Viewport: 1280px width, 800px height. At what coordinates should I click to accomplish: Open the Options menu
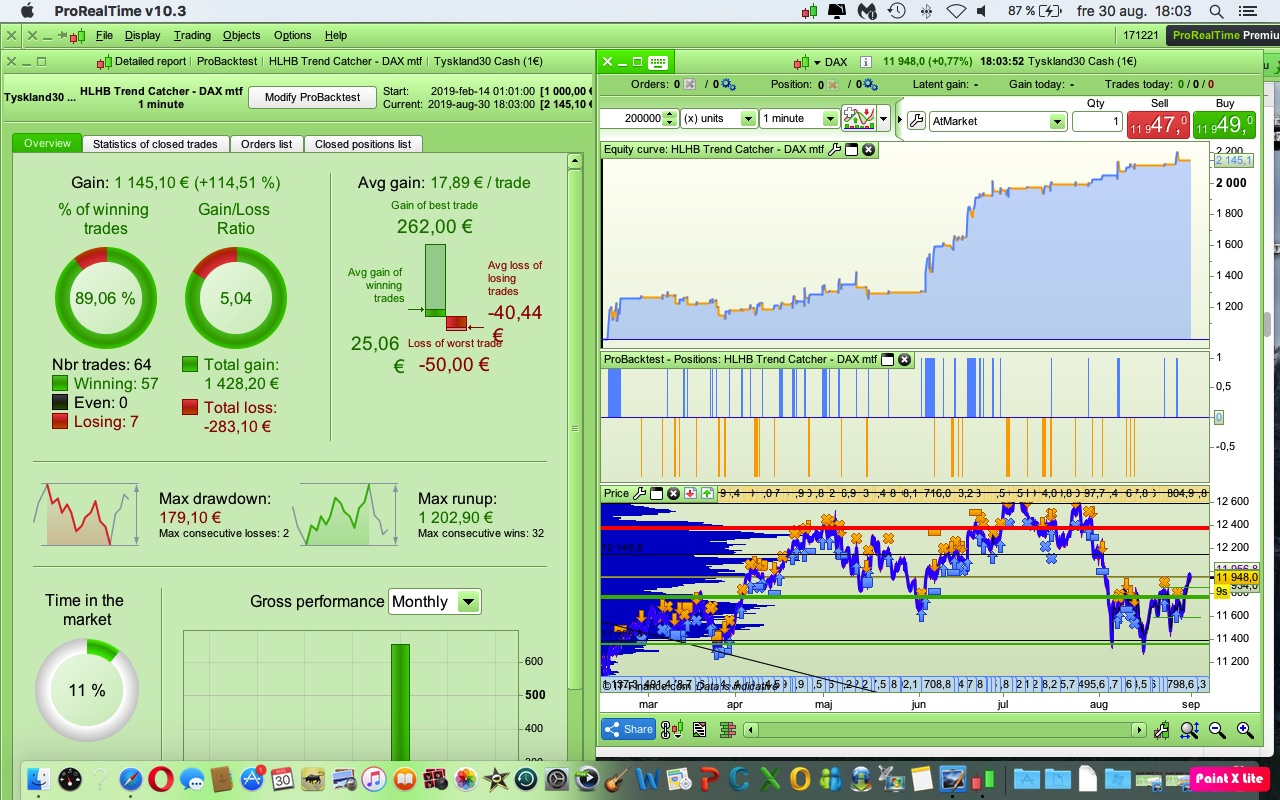coord(293,35)
